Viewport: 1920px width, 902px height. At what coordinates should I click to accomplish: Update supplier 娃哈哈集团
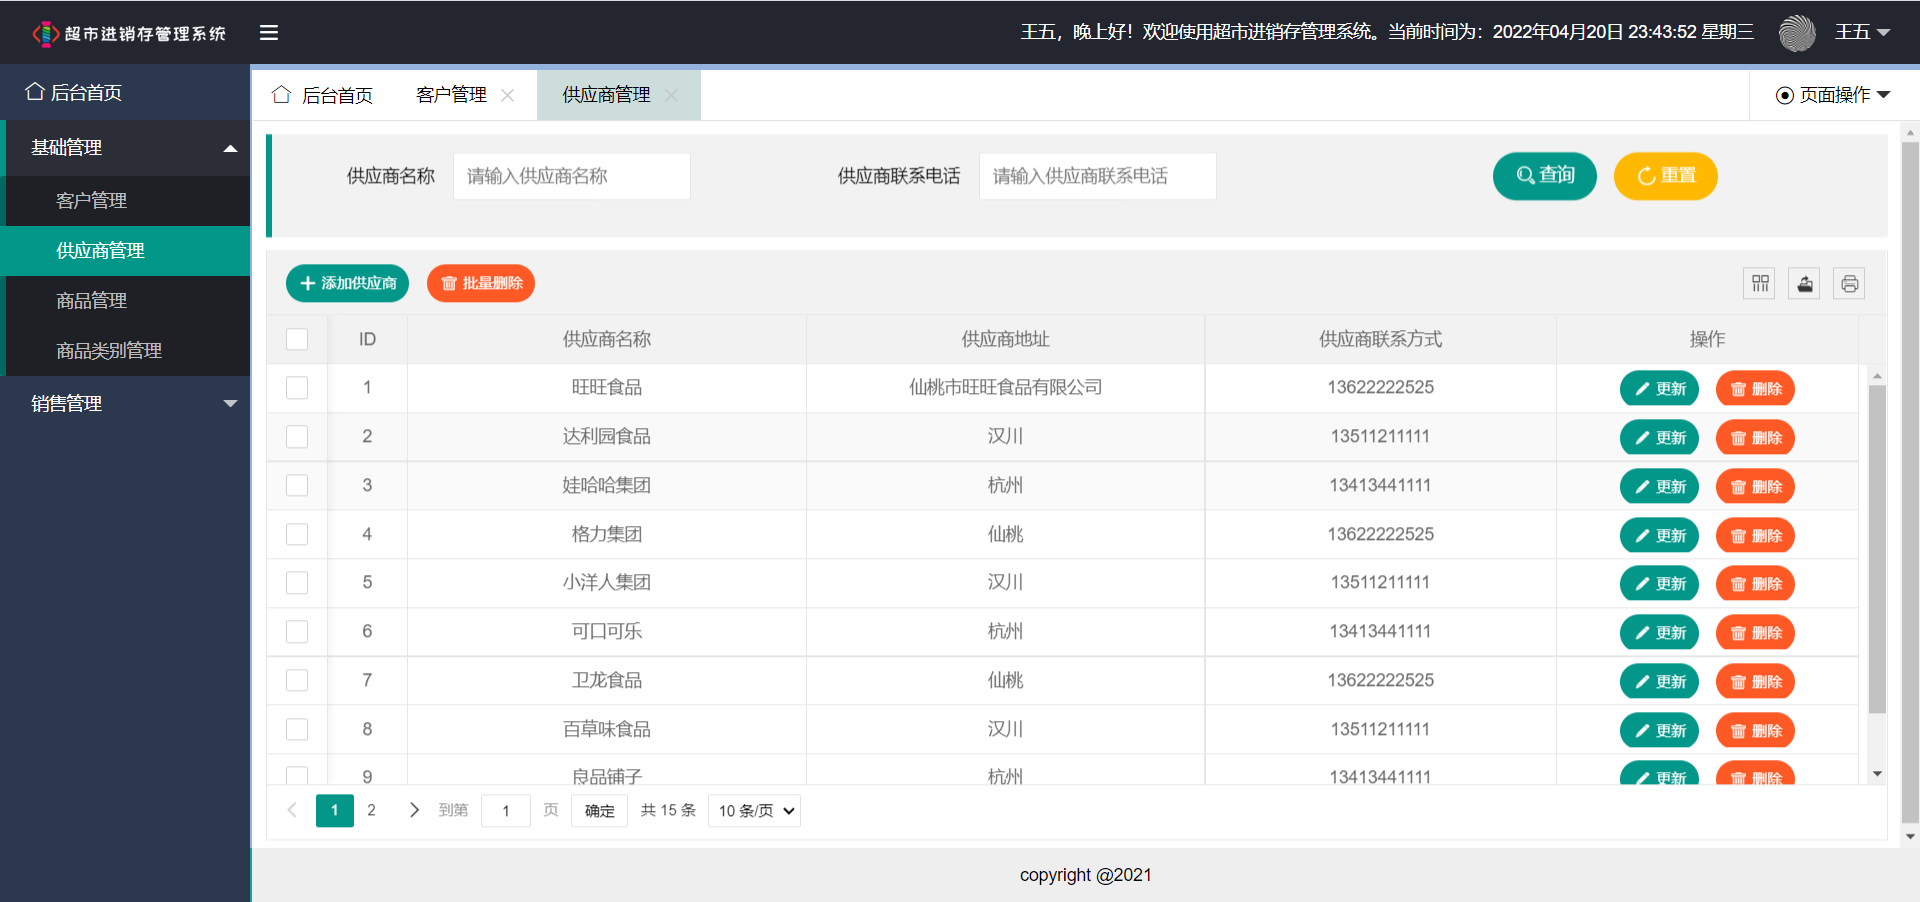[x=1659, y=487]
